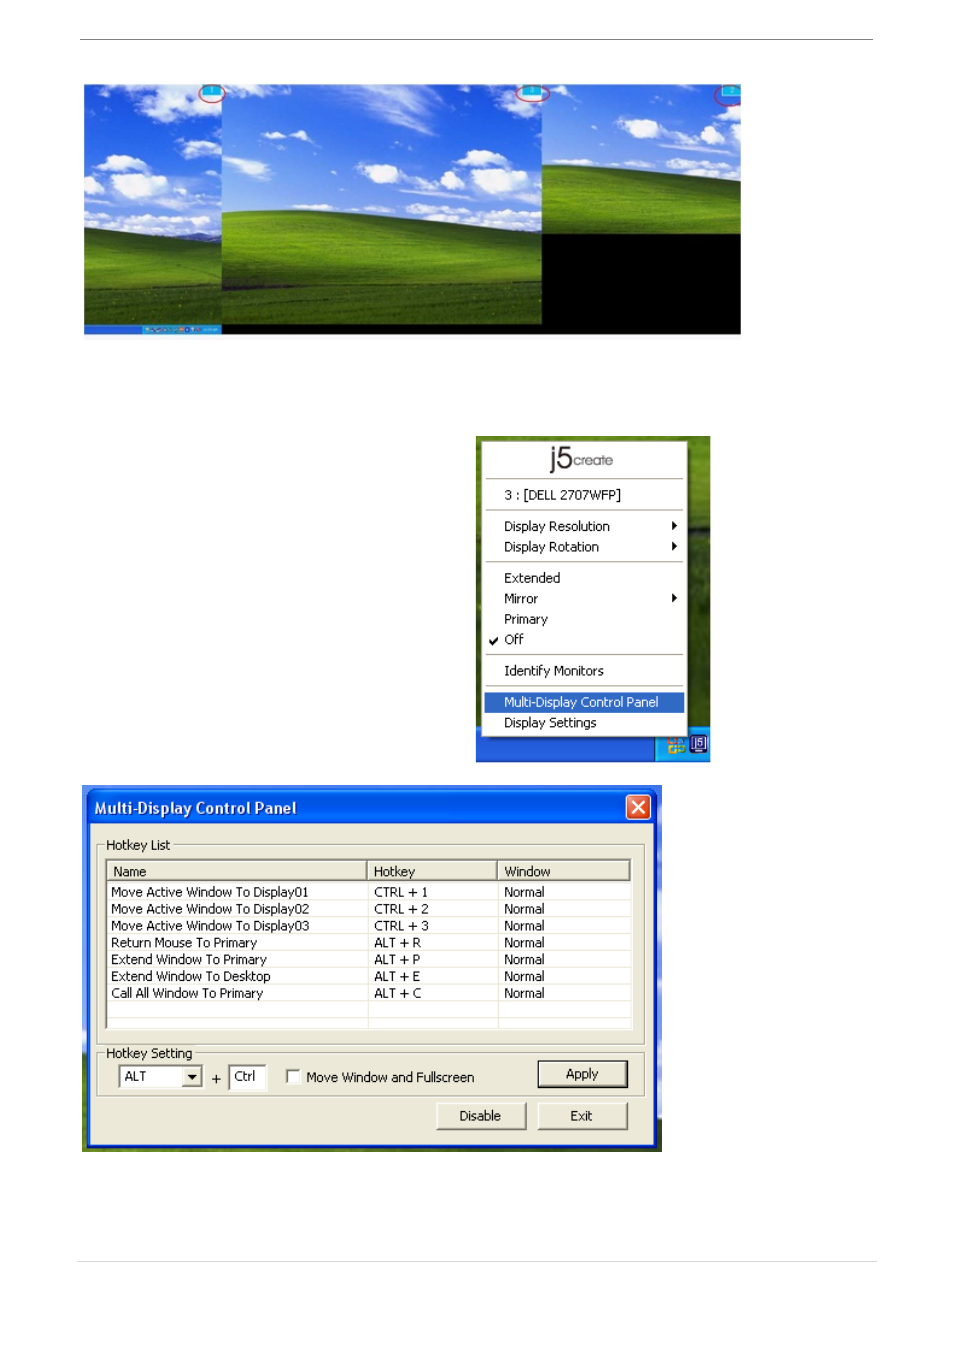Image resolution: width=954 pixels, height=1350 pixels.
Task: Select row 'Extend Window To Desktop'
Action: 369,977
